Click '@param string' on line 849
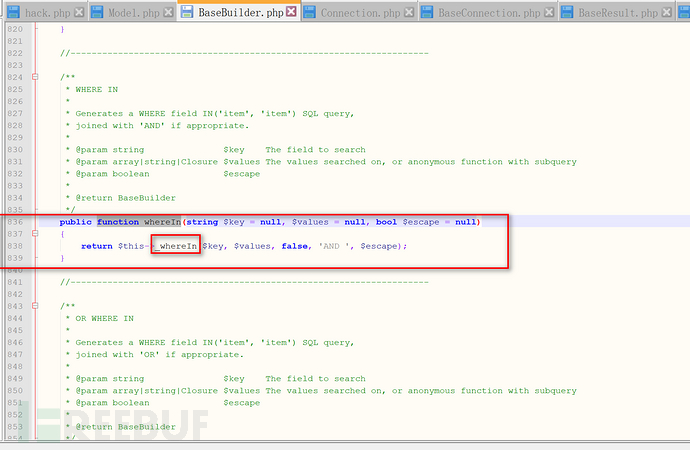 click(x=110, y=378)
